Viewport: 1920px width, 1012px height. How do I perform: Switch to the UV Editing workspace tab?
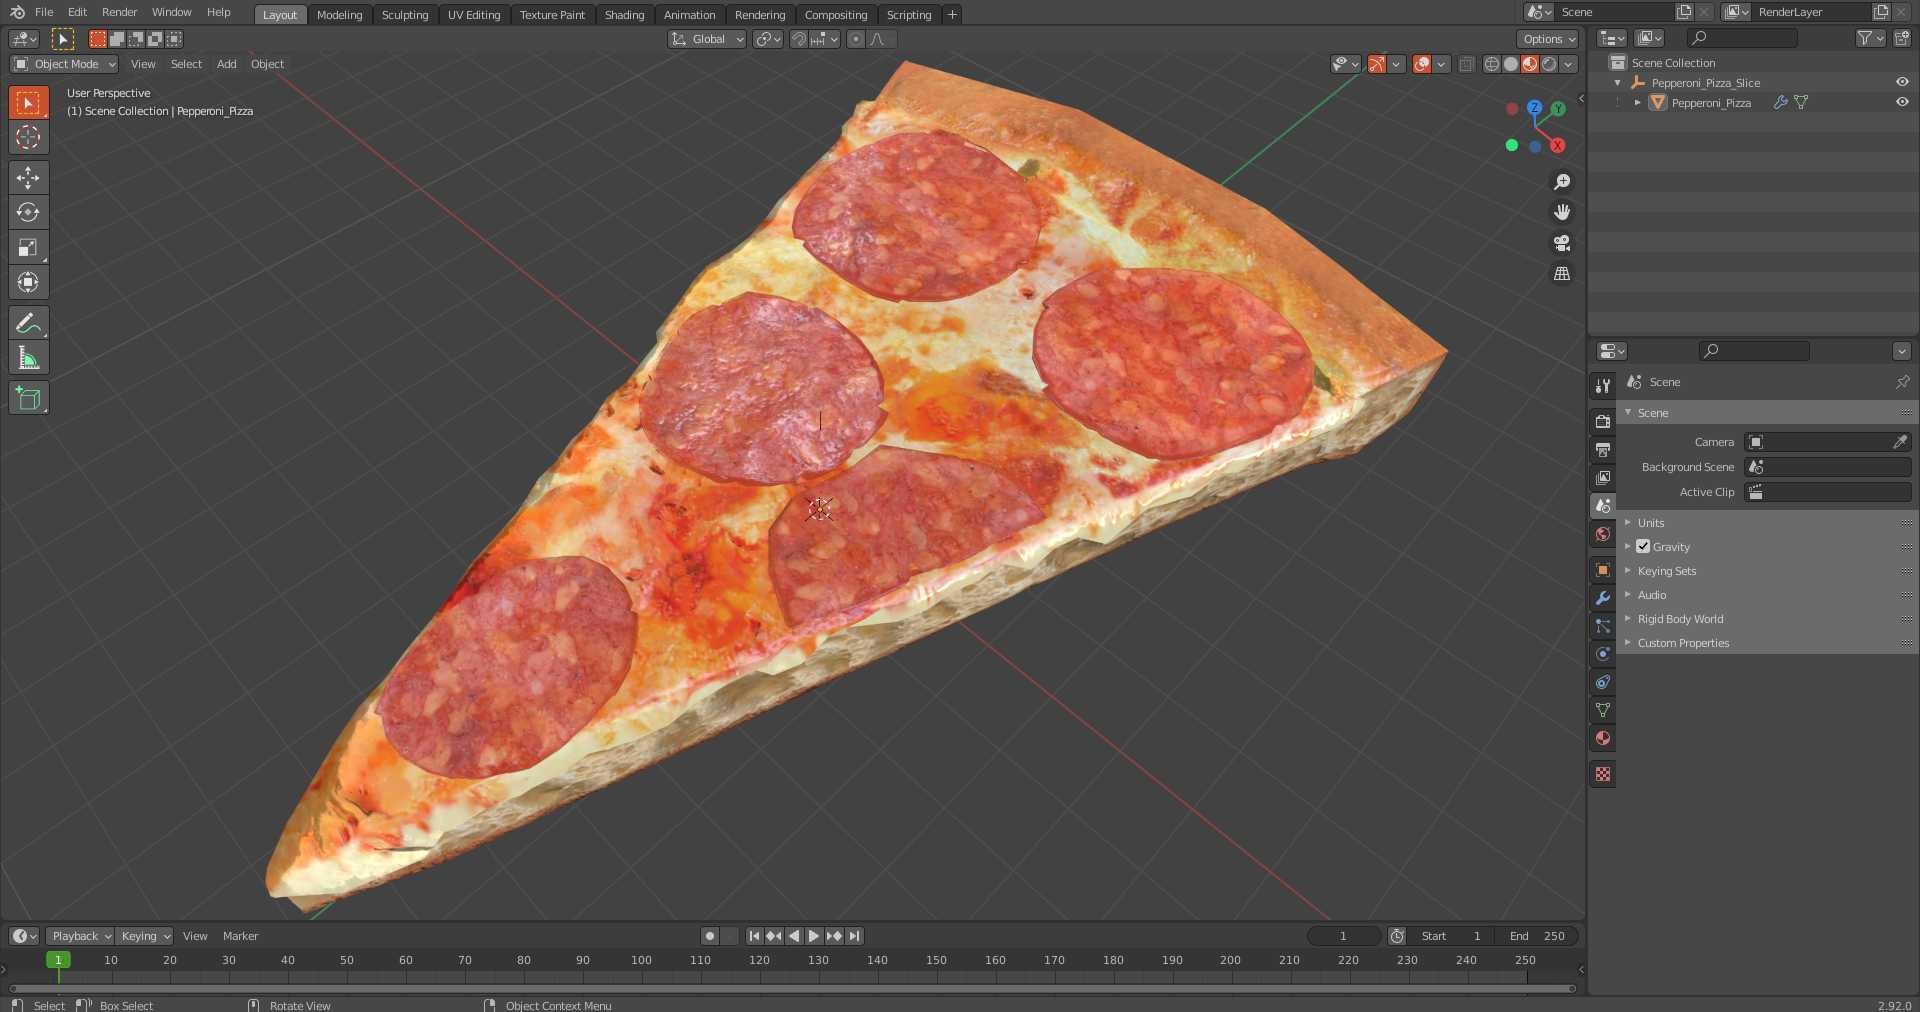click(x=474, y=15)
